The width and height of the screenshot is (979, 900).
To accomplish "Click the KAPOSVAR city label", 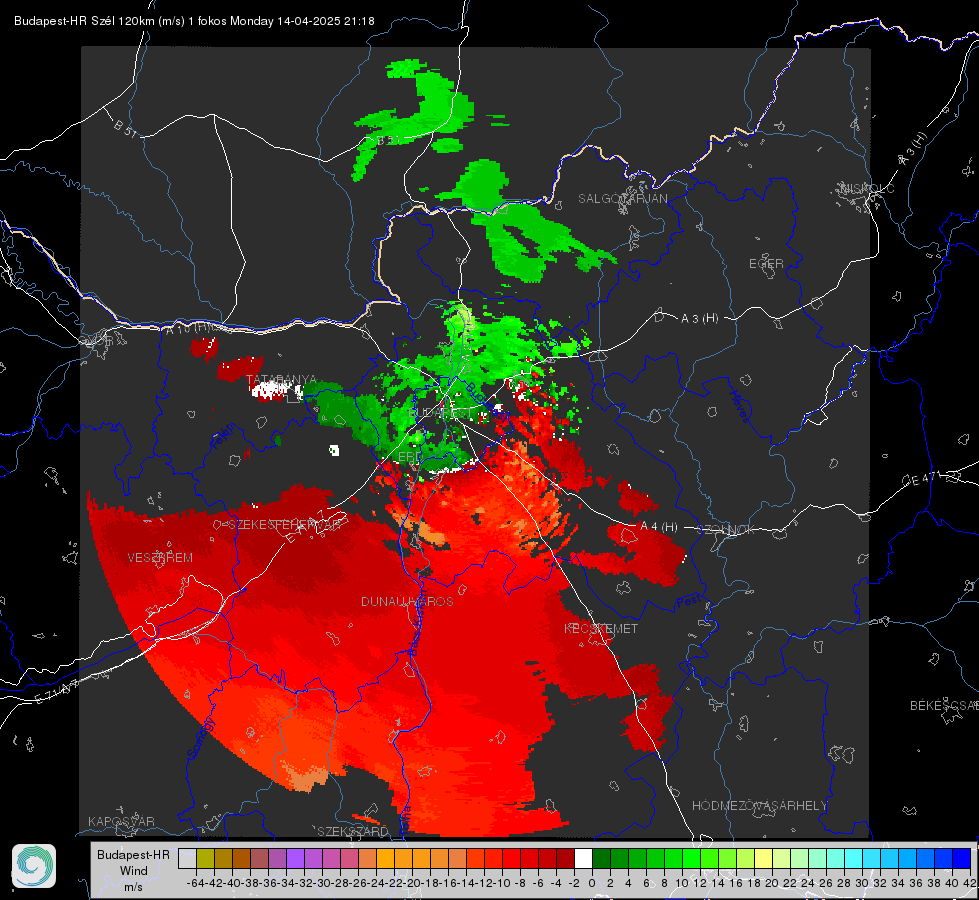I will pos(121,821).
